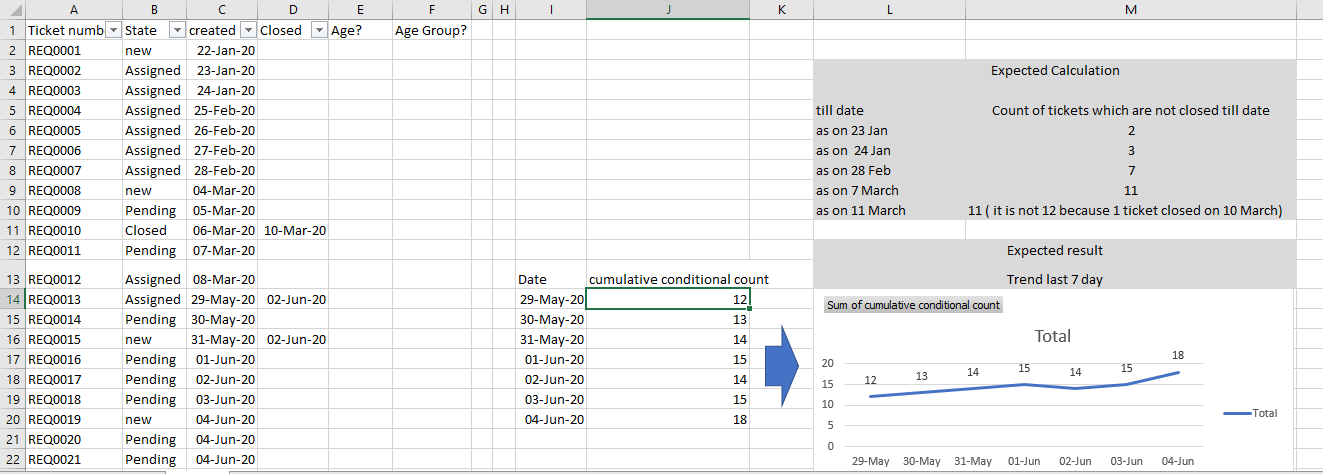Click the closed date '02-Jun-20' of REQ0013
Image resolution: width=1323 pixels, height=474 pixels.
293,299
